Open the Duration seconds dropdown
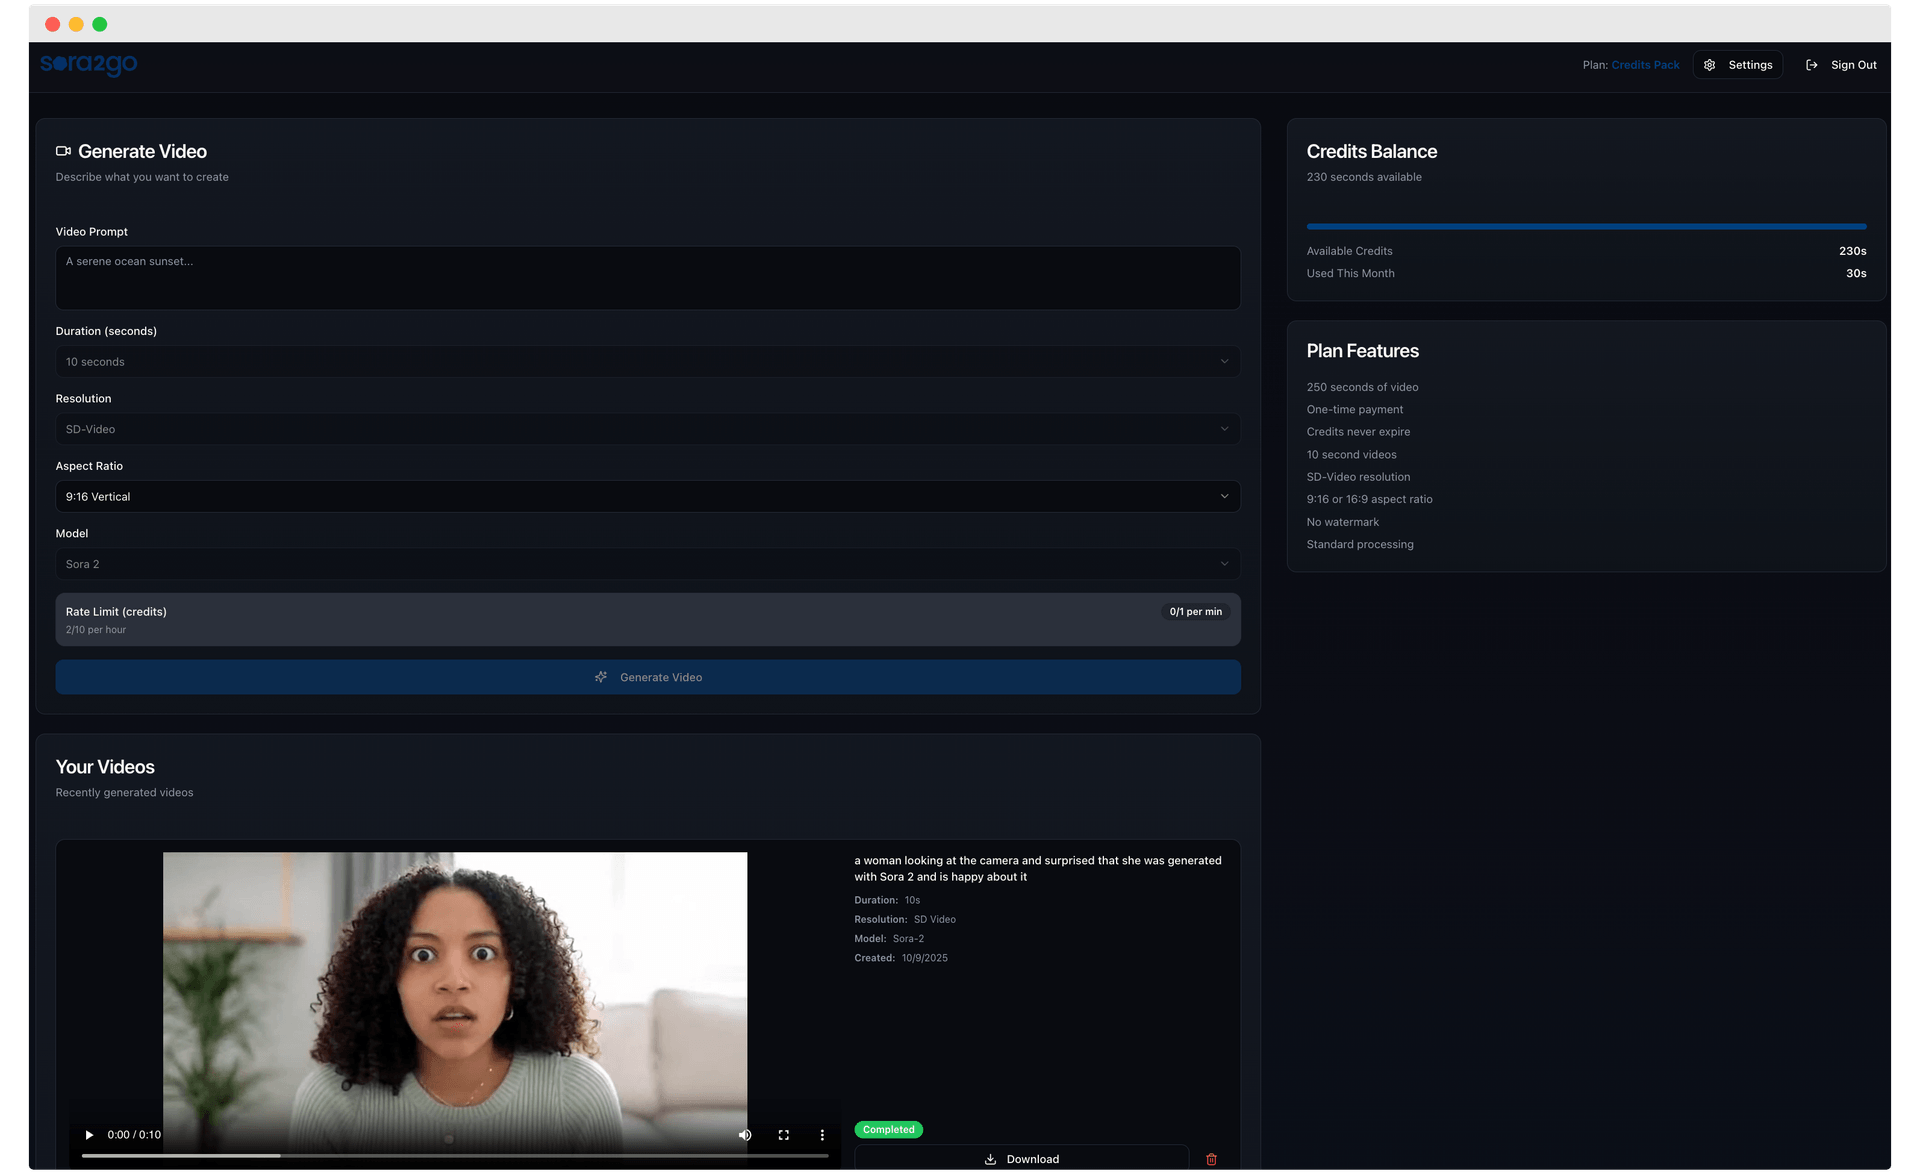 click(x=647, y=362)
